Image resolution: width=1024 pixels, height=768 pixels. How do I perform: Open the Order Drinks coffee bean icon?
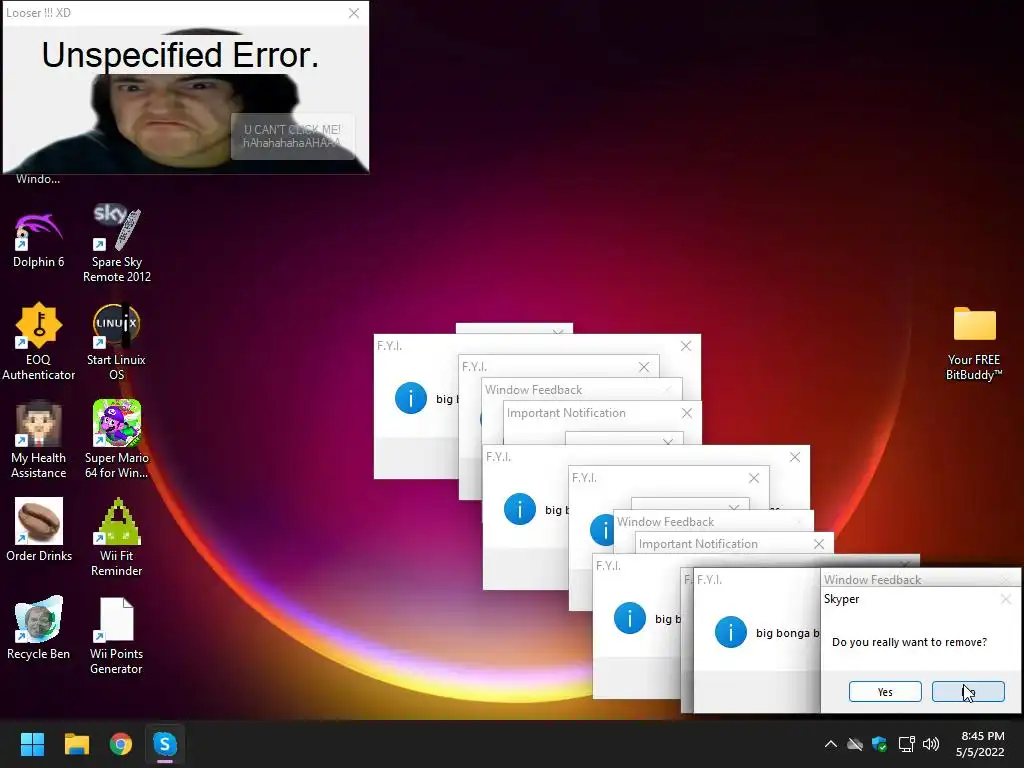pos(39,529)
